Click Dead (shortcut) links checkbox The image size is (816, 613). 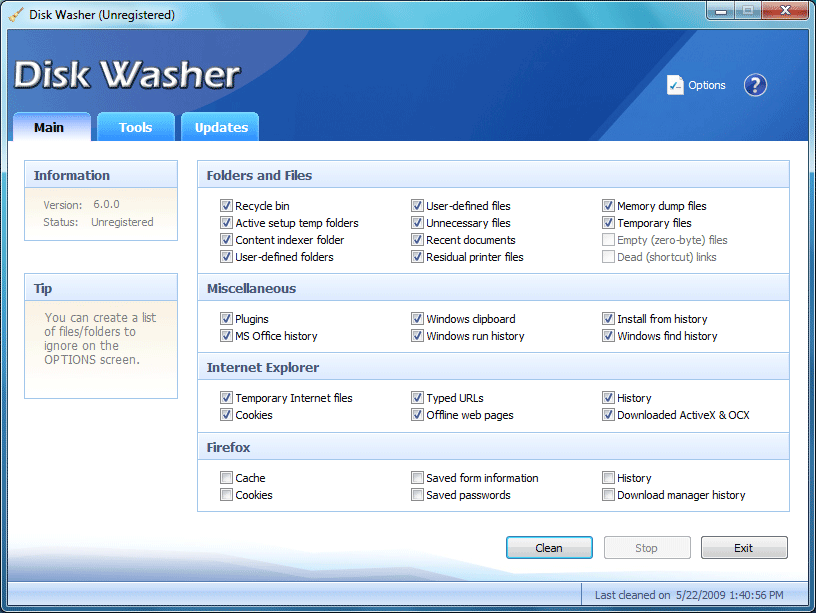click(608, 257)
